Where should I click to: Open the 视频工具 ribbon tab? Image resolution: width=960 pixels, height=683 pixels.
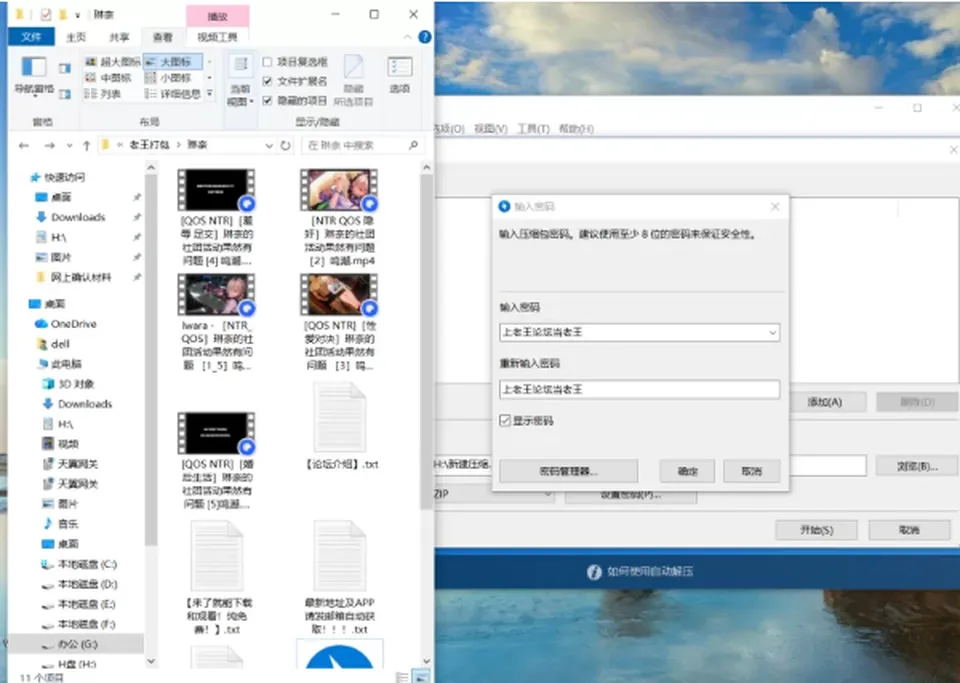[217, 37]
